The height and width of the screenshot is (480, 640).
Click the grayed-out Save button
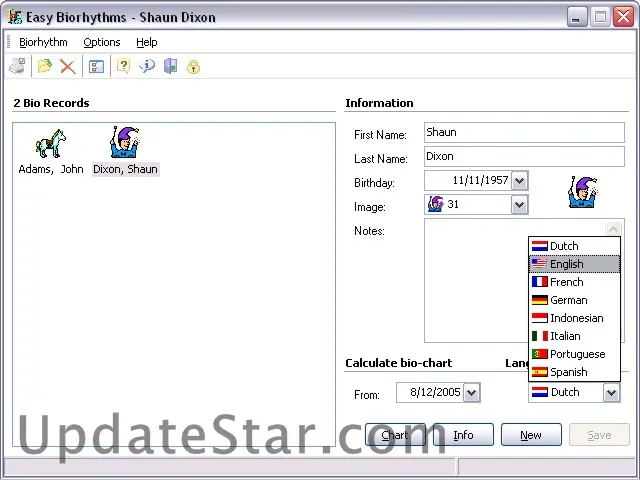[599, 435]
